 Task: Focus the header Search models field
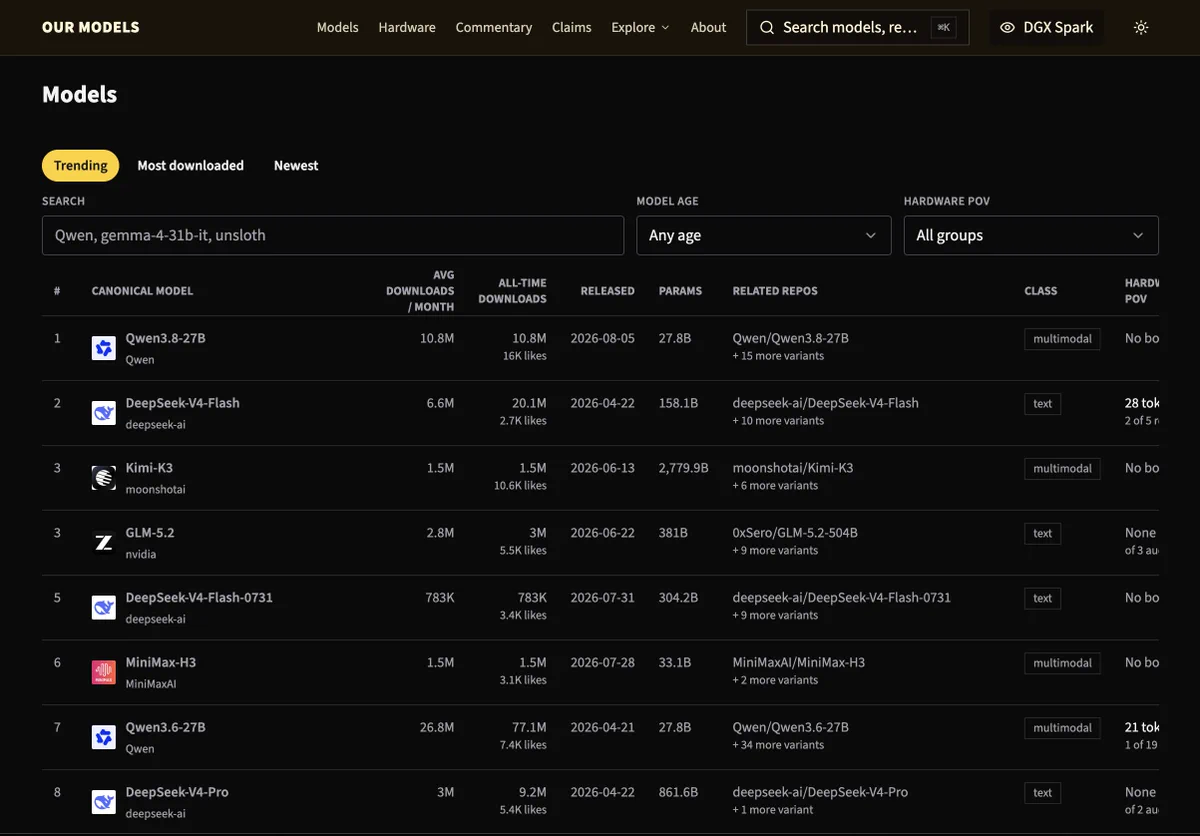858,28
